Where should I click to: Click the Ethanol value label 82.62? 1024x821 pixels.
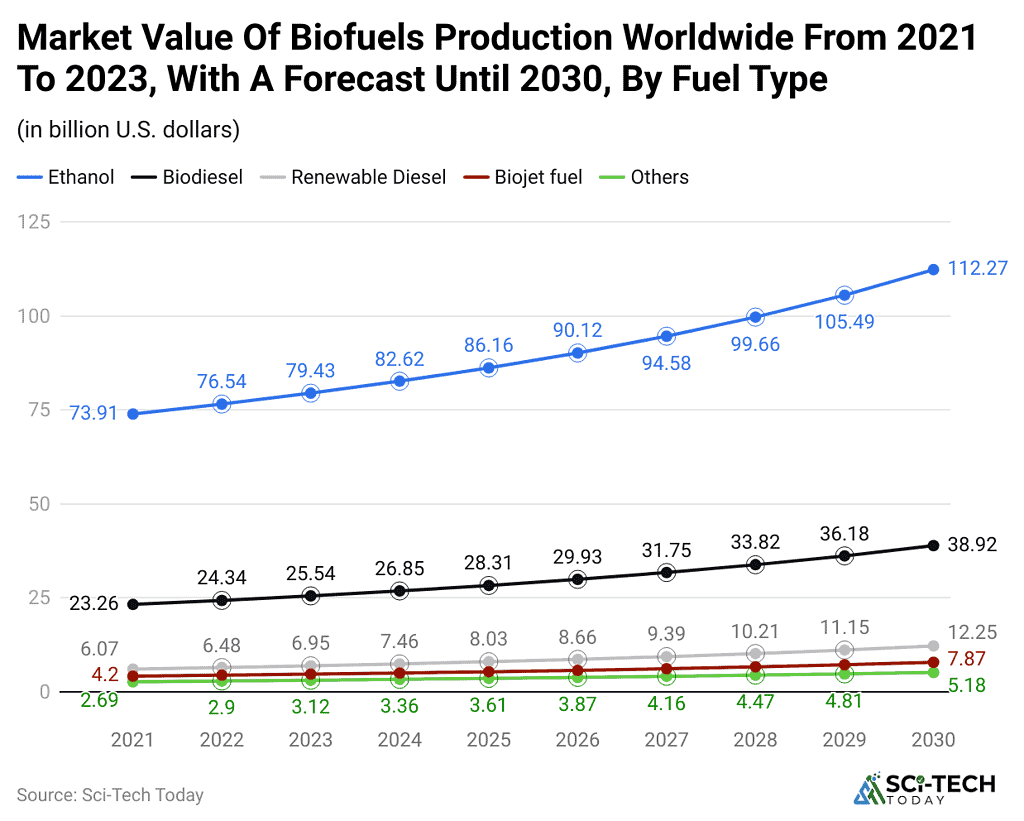point(400,359)
